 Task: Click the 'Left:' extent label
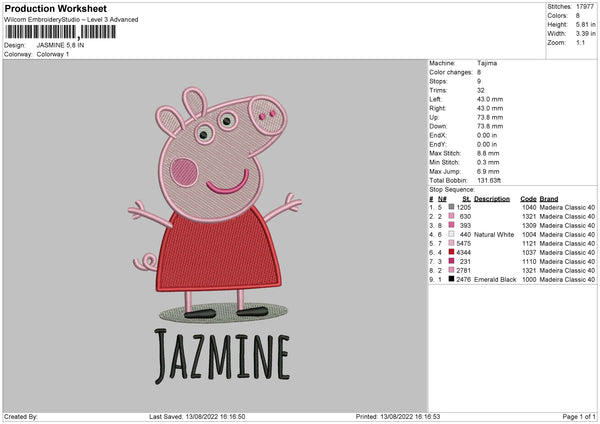435,99
